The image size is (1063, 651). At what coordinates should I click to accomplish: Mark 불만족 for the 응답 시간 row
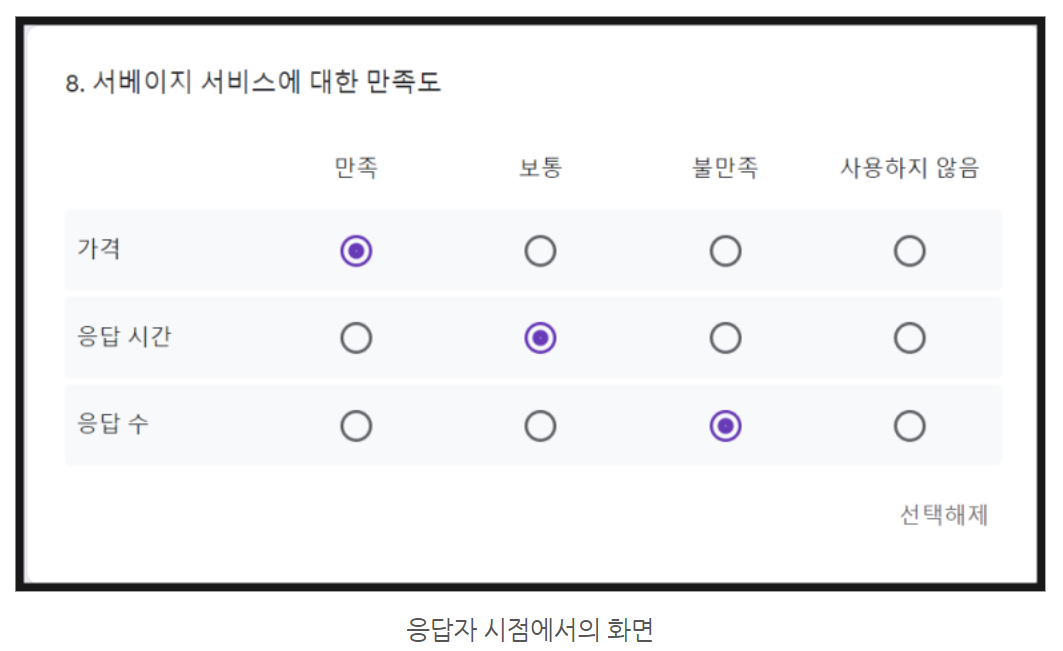click(725, 338)
